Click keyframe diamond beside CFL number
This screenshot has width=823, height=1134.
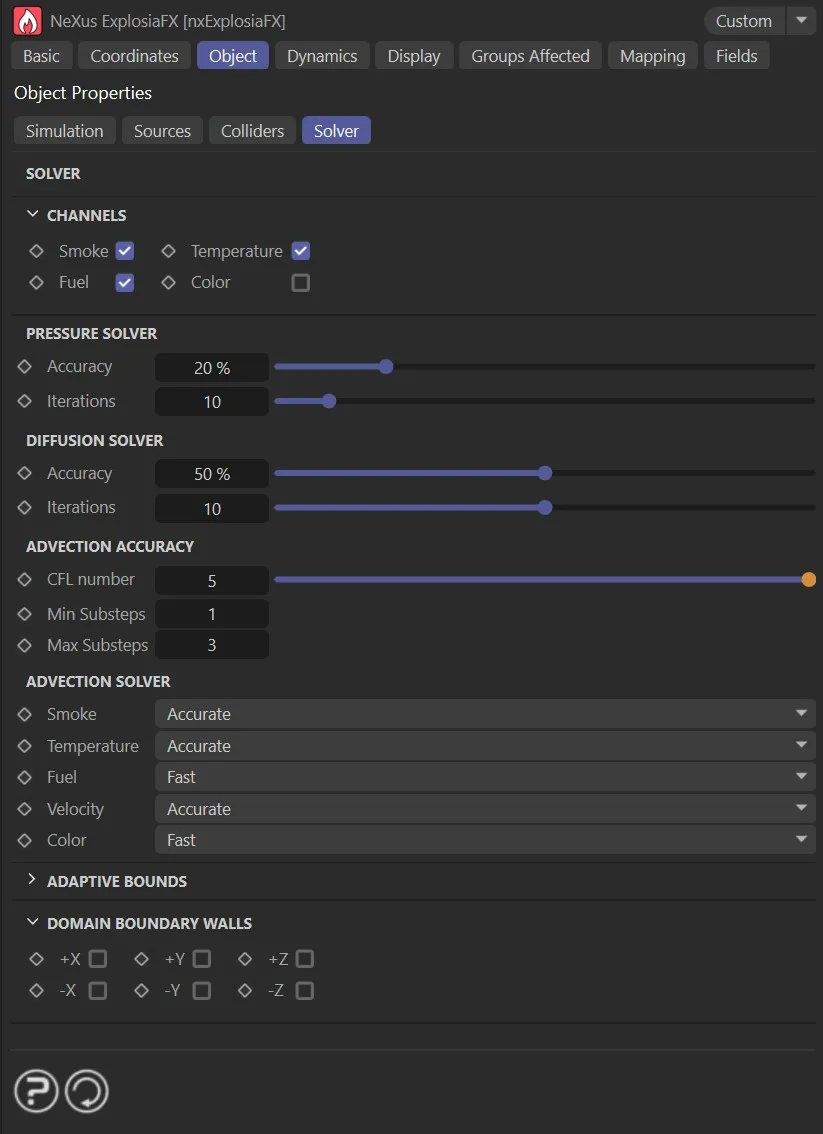(26, 580)
